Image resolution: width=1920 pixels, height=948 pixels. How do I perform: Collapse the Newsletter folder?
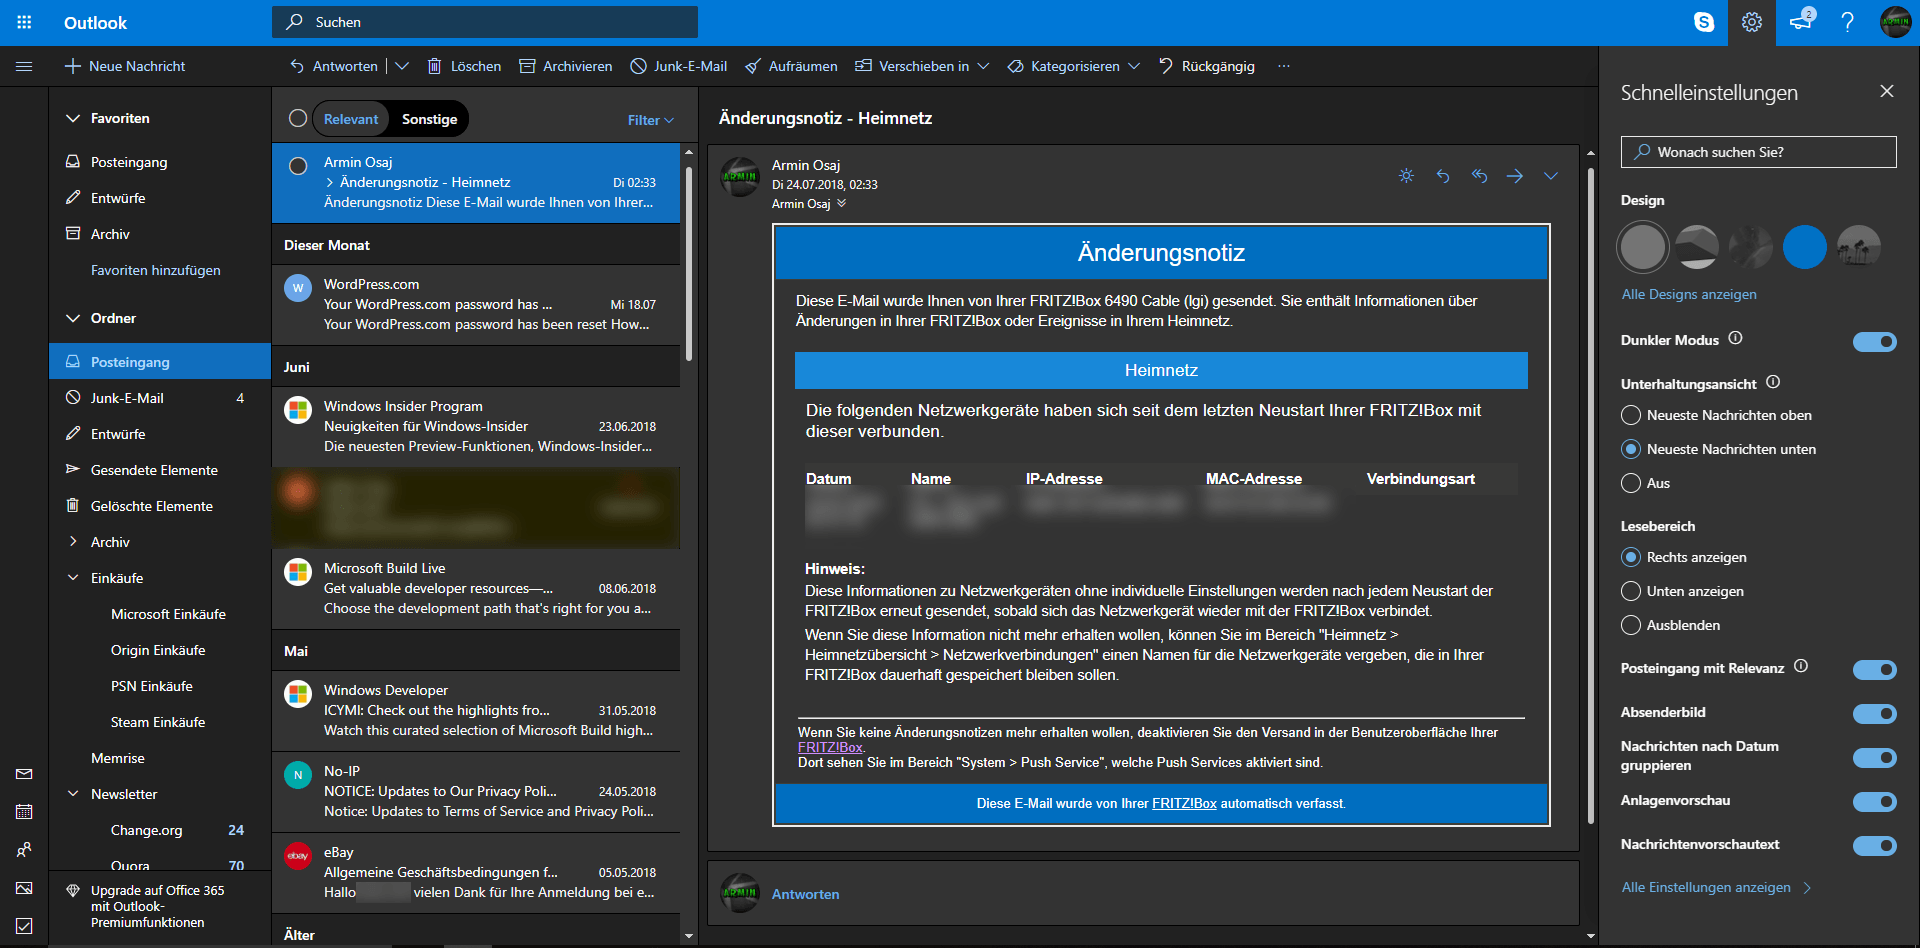click(72, 794)
